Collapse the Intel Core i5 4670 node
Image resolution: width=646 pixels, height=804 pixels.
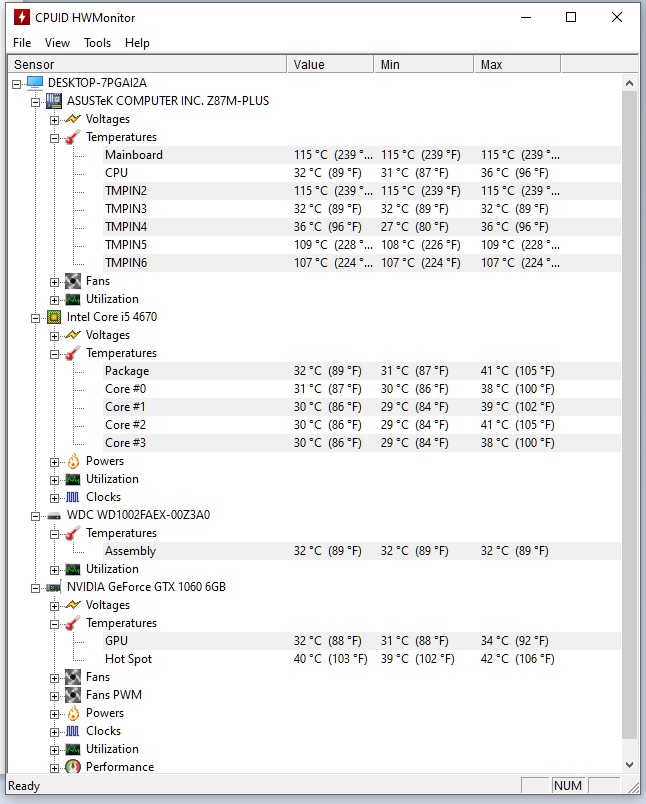click(x=35, y=318)
